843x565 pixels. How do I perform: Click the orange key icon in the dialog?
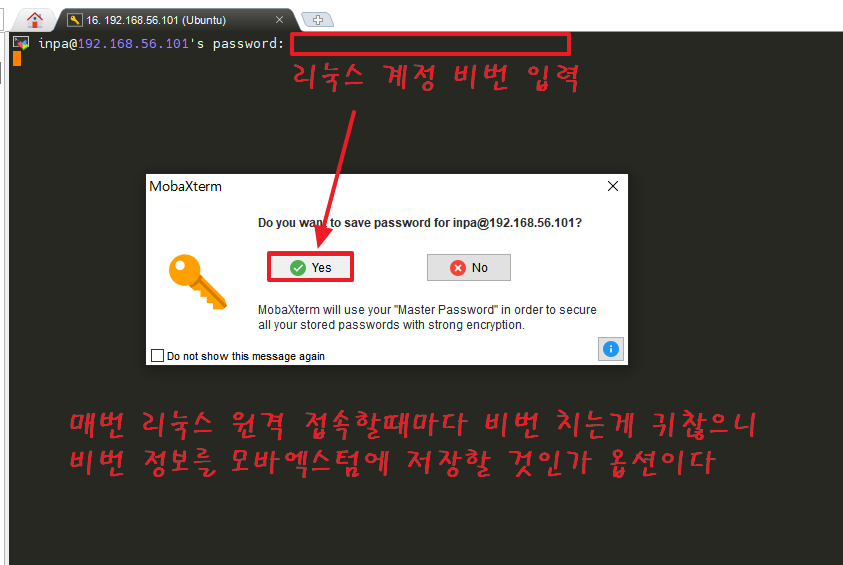(x=198, y=281)
